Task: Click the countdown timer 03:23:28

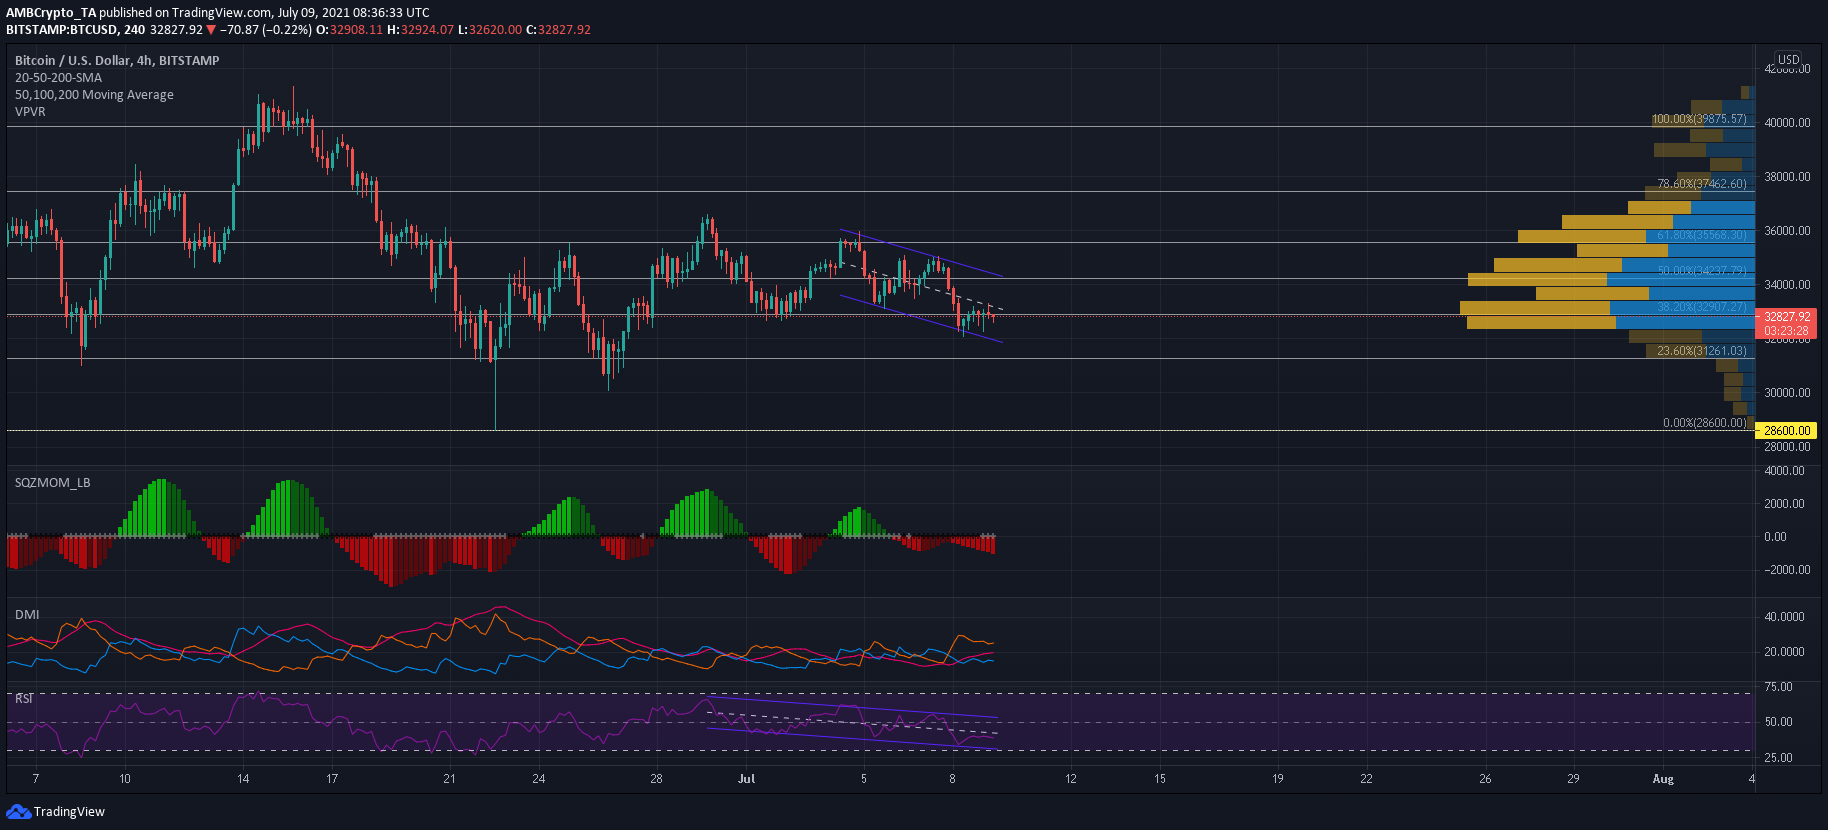Action: coord(1786,331)
